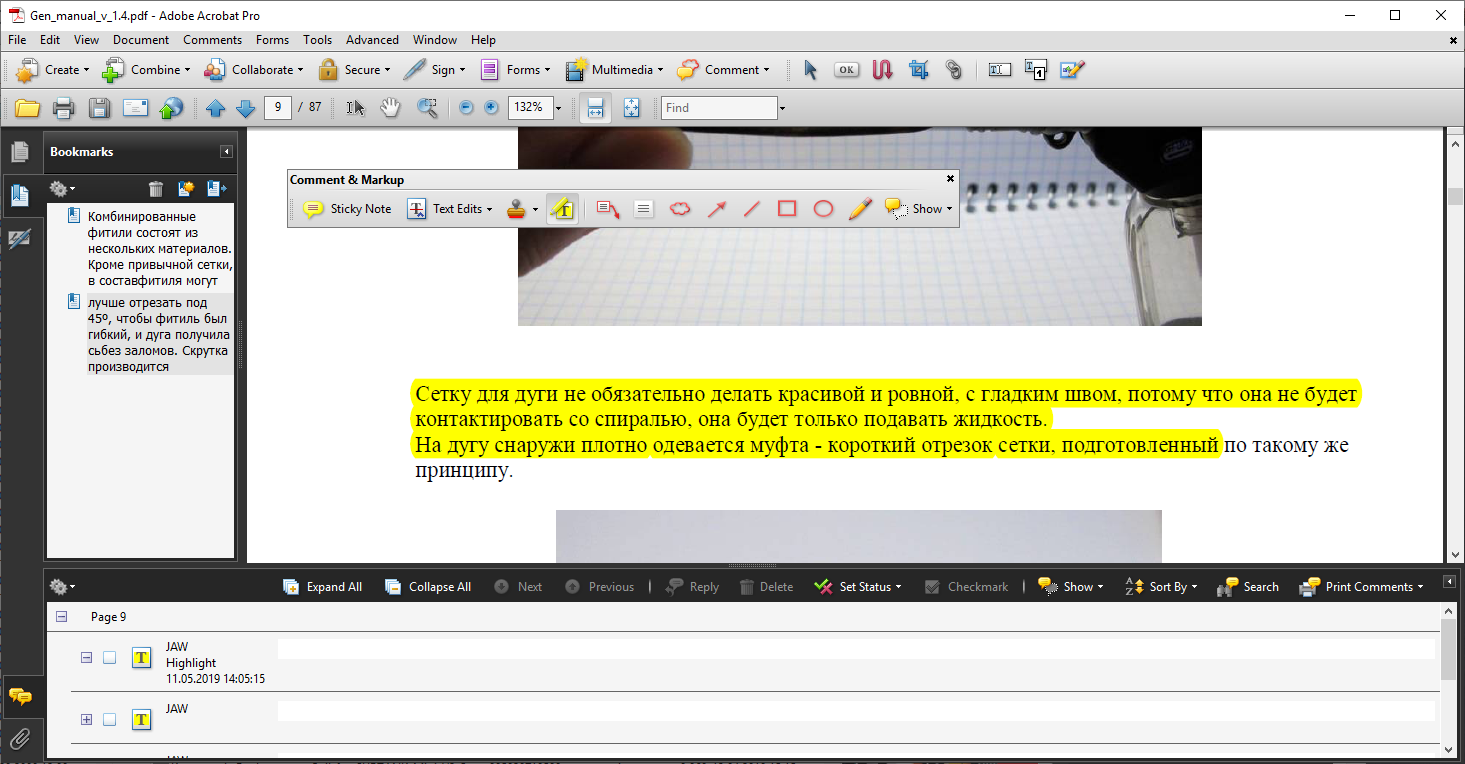Click the Sticky Note button

tap(347, 209)
